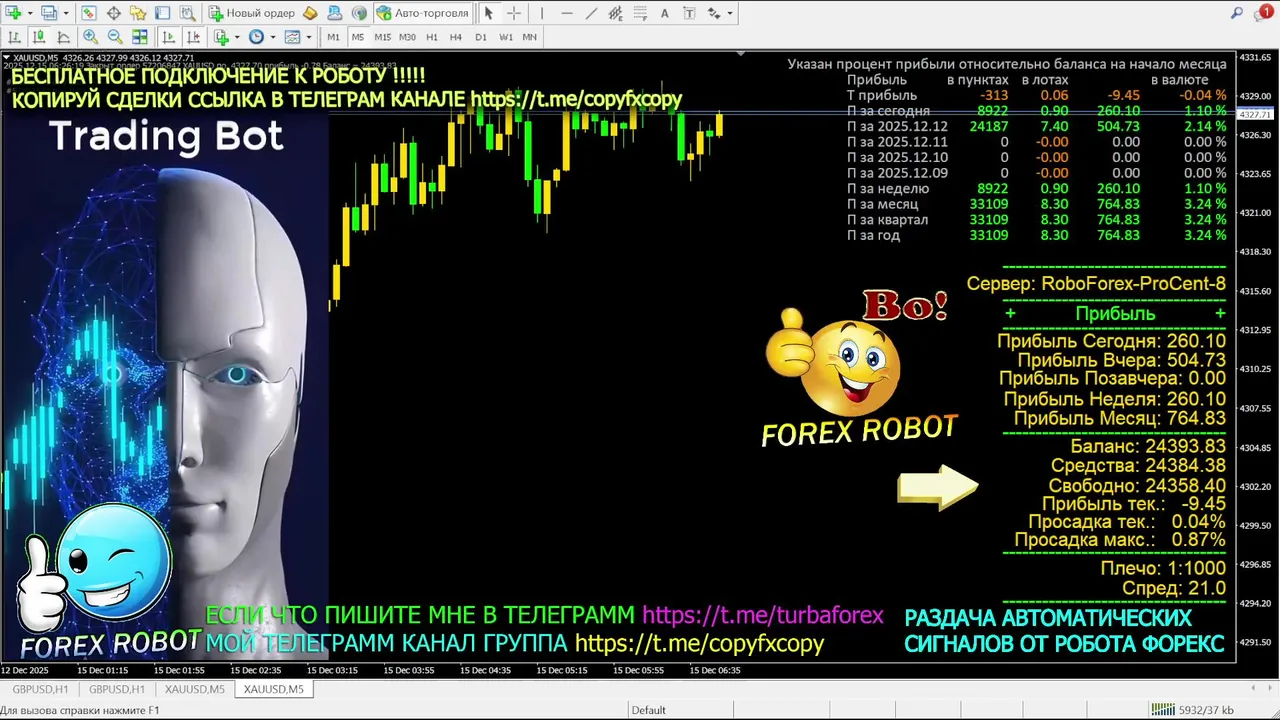Click Default profile in status bar
The image size is (1280, 720).
point(648,710)
